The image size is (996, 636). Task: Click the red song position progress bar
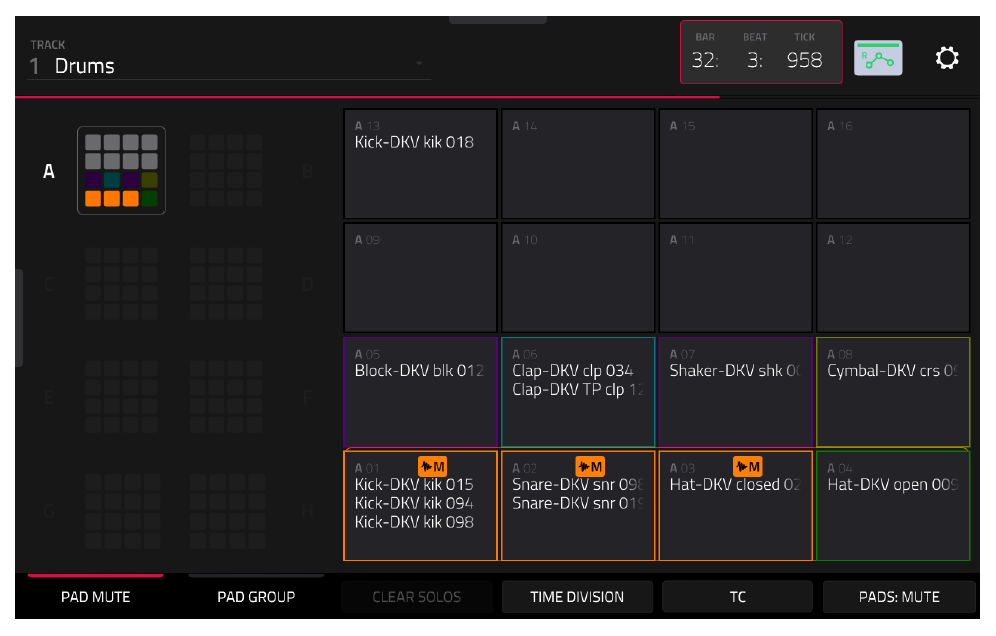367,97
